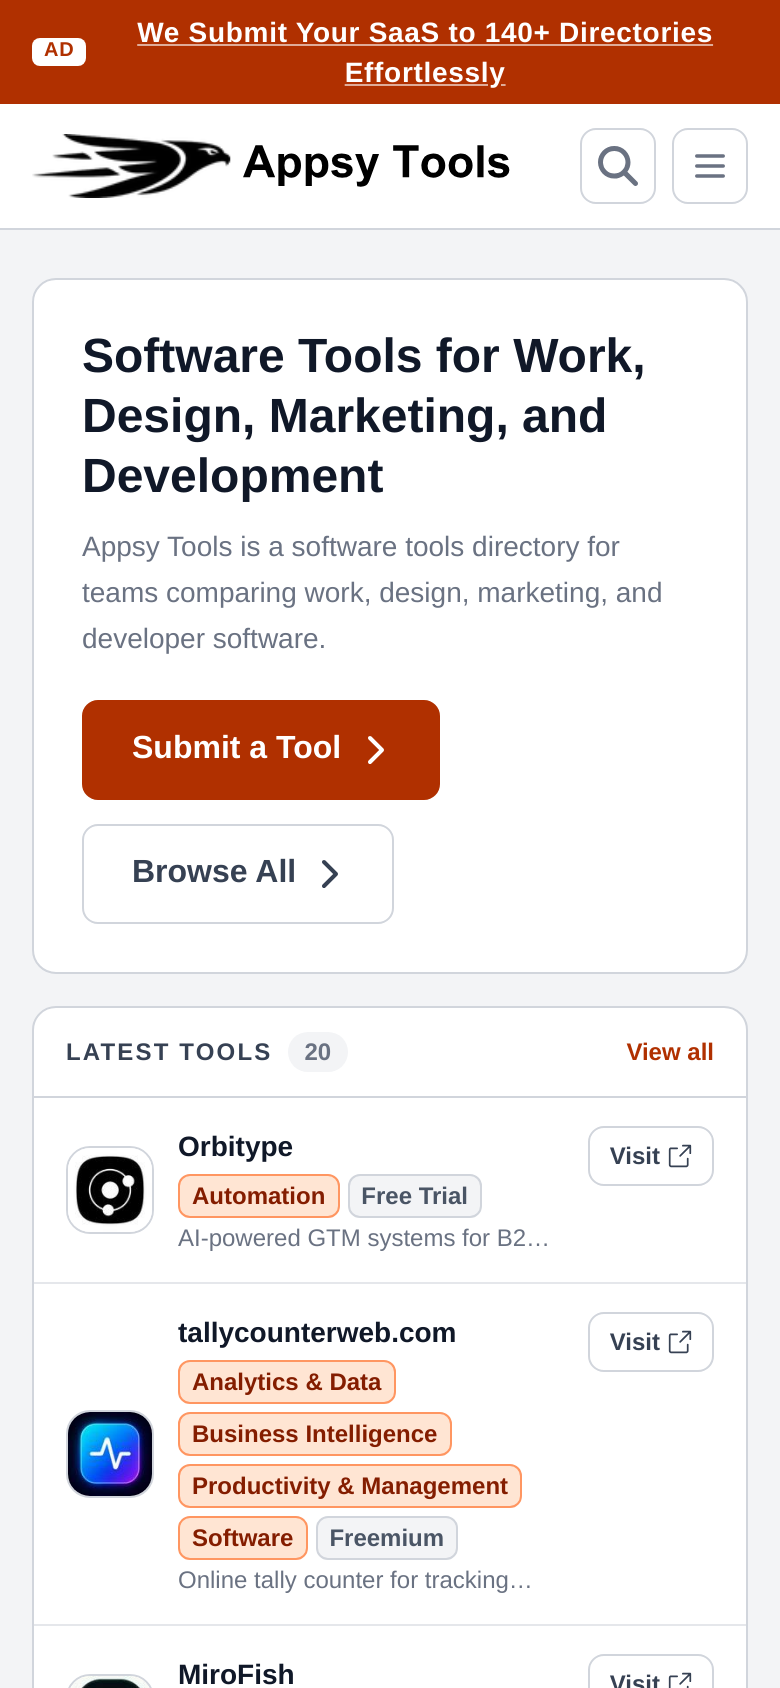Image resolution: width=780 pixels, height=1688 pixels.
Task: Open the hamburger menu
Action: (x=710, y=166)
